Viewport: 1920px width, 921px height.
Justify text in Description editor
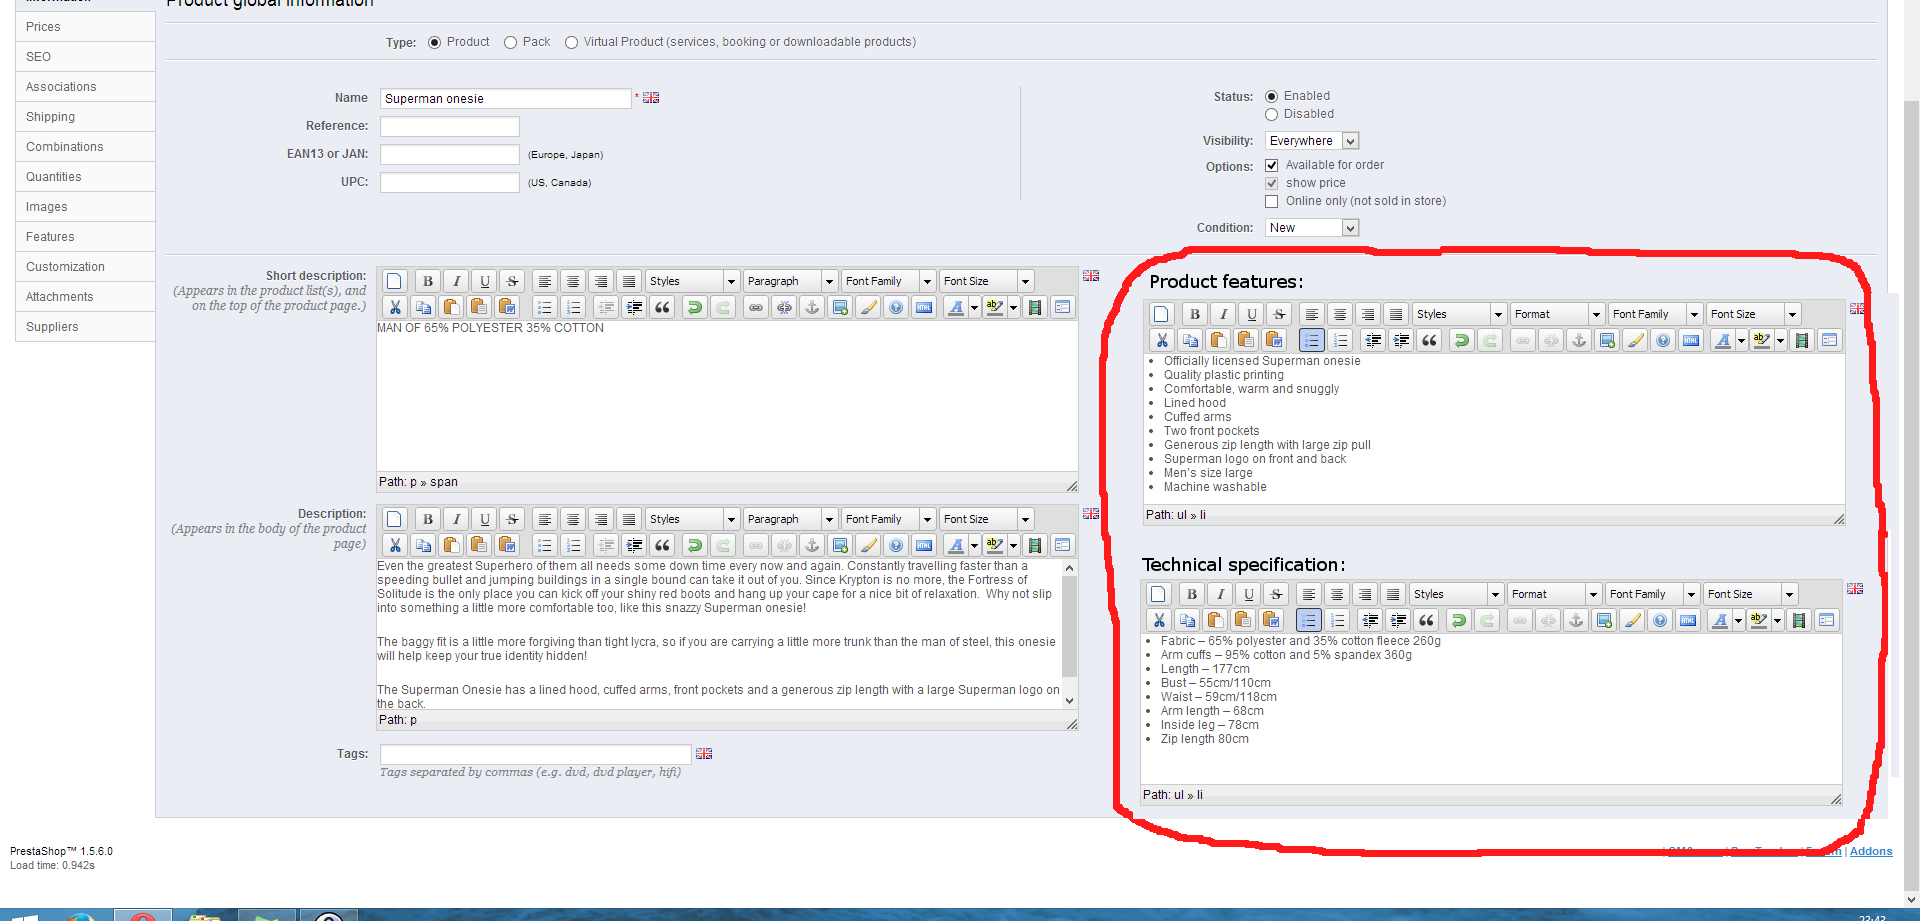[628, 519]
